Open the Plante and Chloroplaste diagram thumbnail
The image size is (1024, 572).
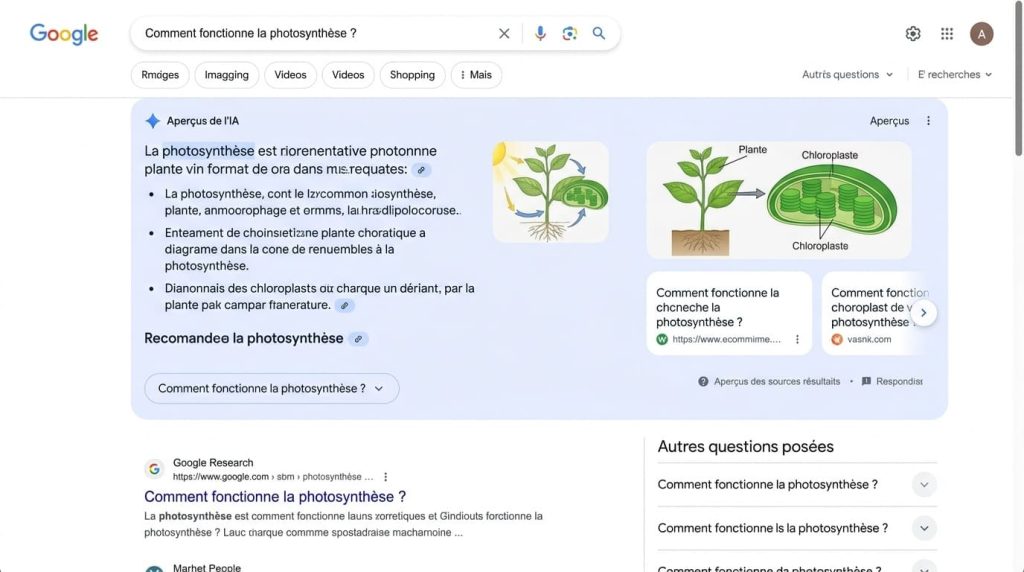click(778, 200)
